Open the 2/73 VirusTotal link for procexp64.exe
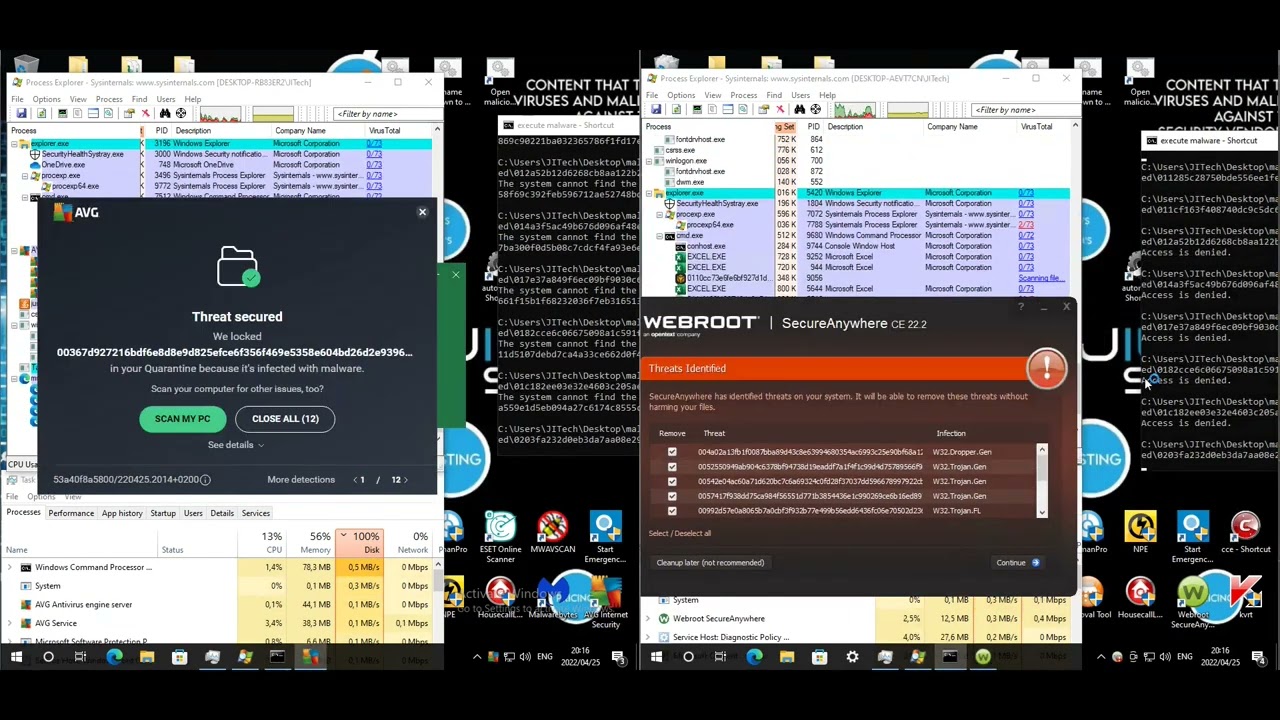This screenshot has height=720, width=1280. pos(1026,225)
